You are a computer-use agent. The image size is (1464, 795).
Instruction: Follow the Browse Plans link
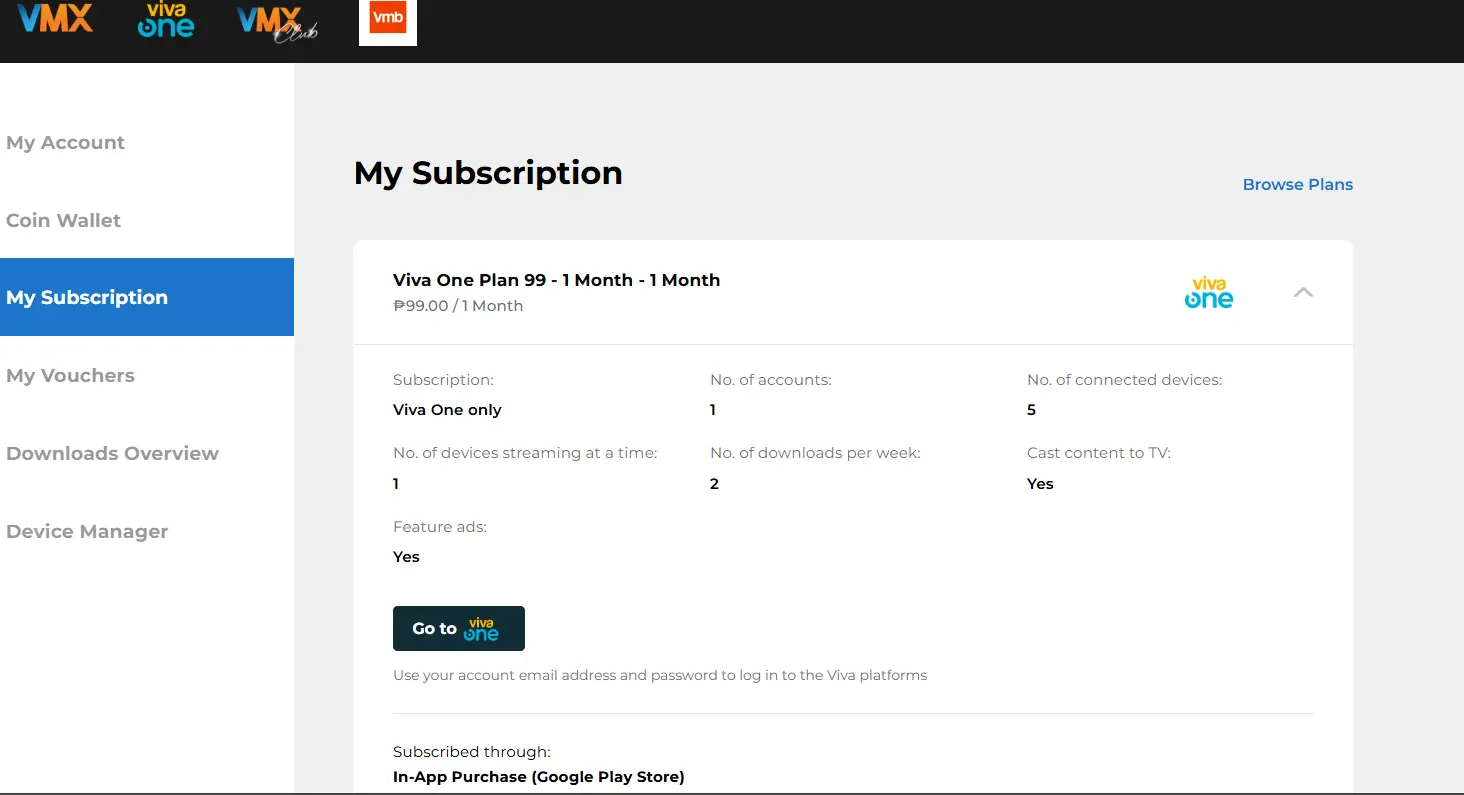coord(1297,185)
